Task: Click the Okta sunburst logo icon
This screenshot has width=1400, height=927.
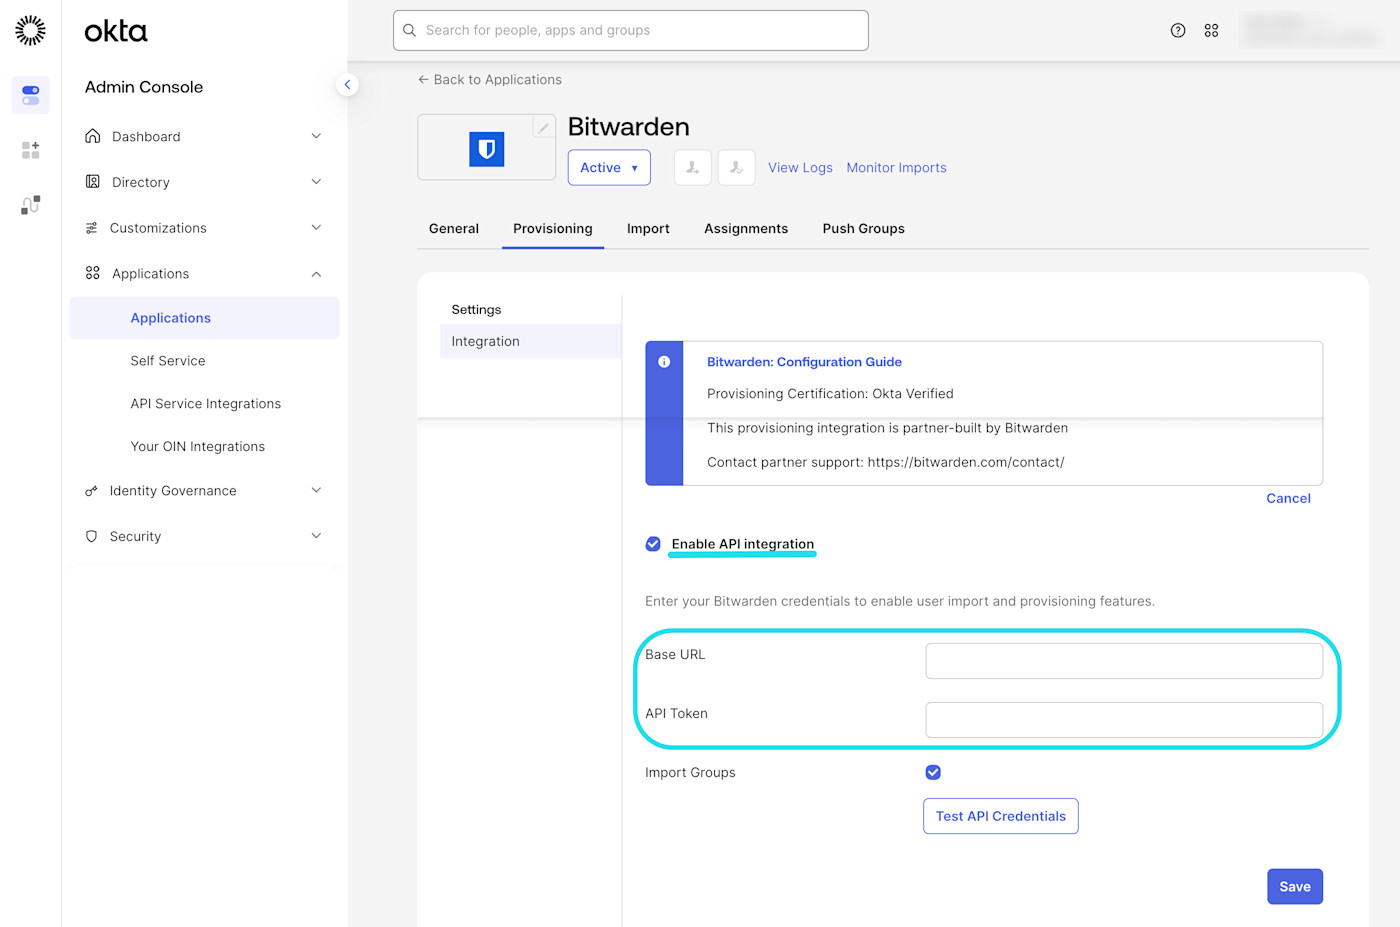Action: [30, 31]
